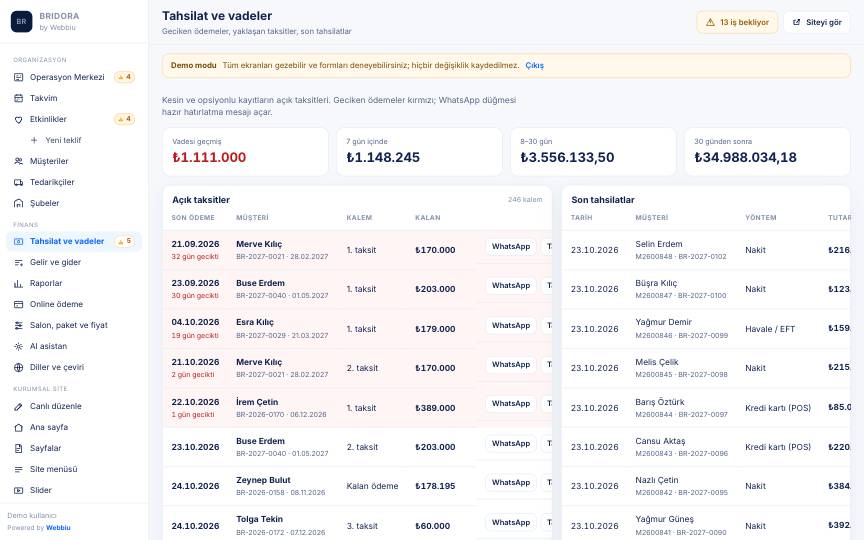Click the Tahsilat ve vadeler badge showing 5
Viewport: 864px width, 540px height.
125,241
